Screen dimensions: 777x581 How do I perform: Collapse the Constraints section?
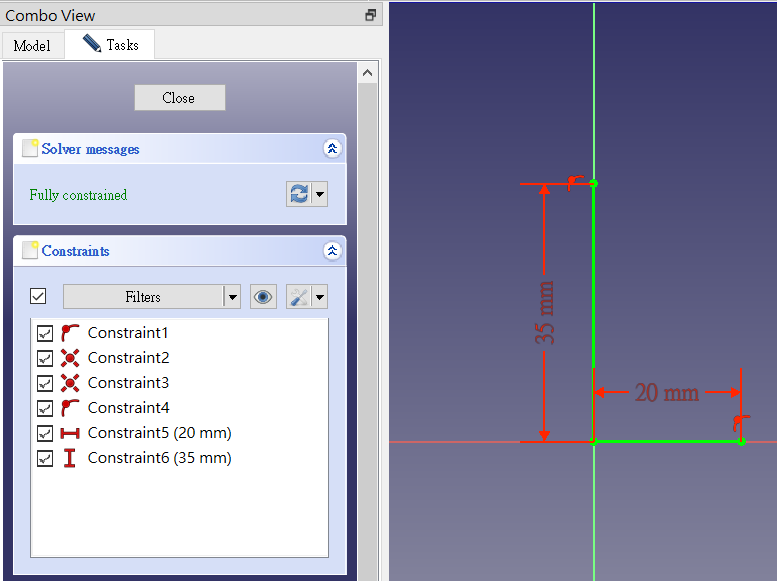tap(332, 251)
